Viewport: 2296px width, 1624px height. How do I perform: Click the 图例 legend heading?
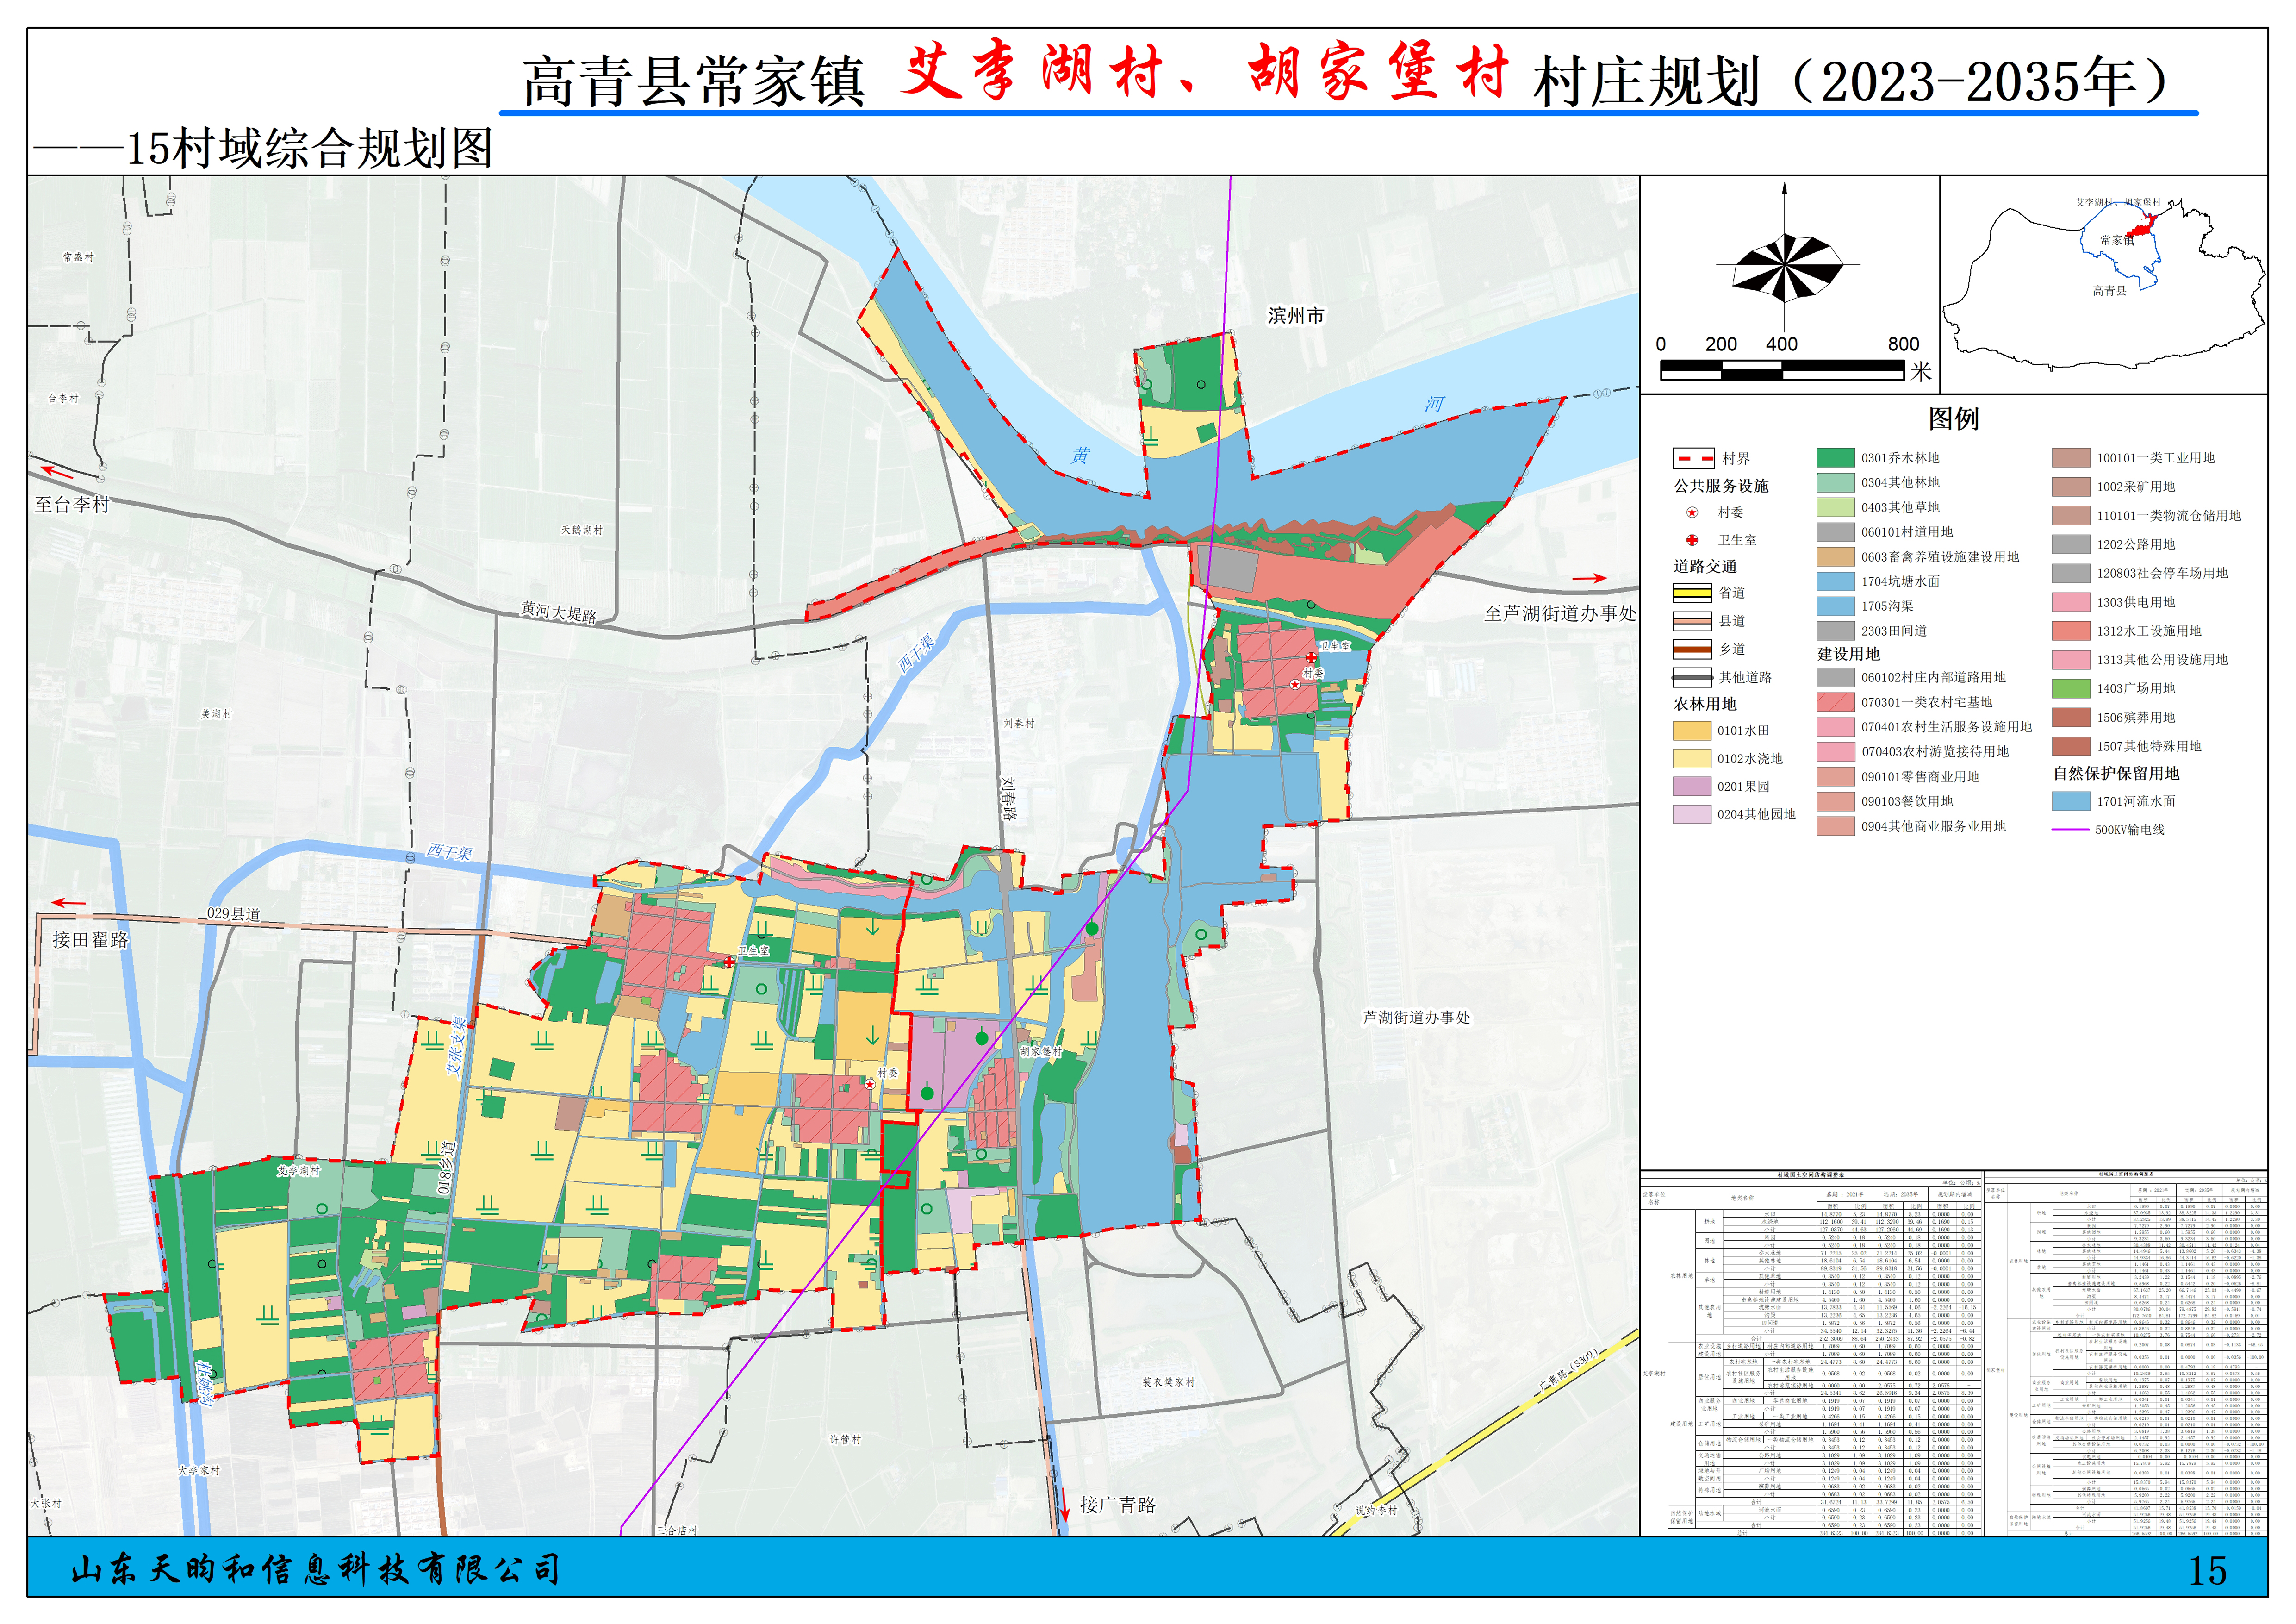(x=1953, y=419)
